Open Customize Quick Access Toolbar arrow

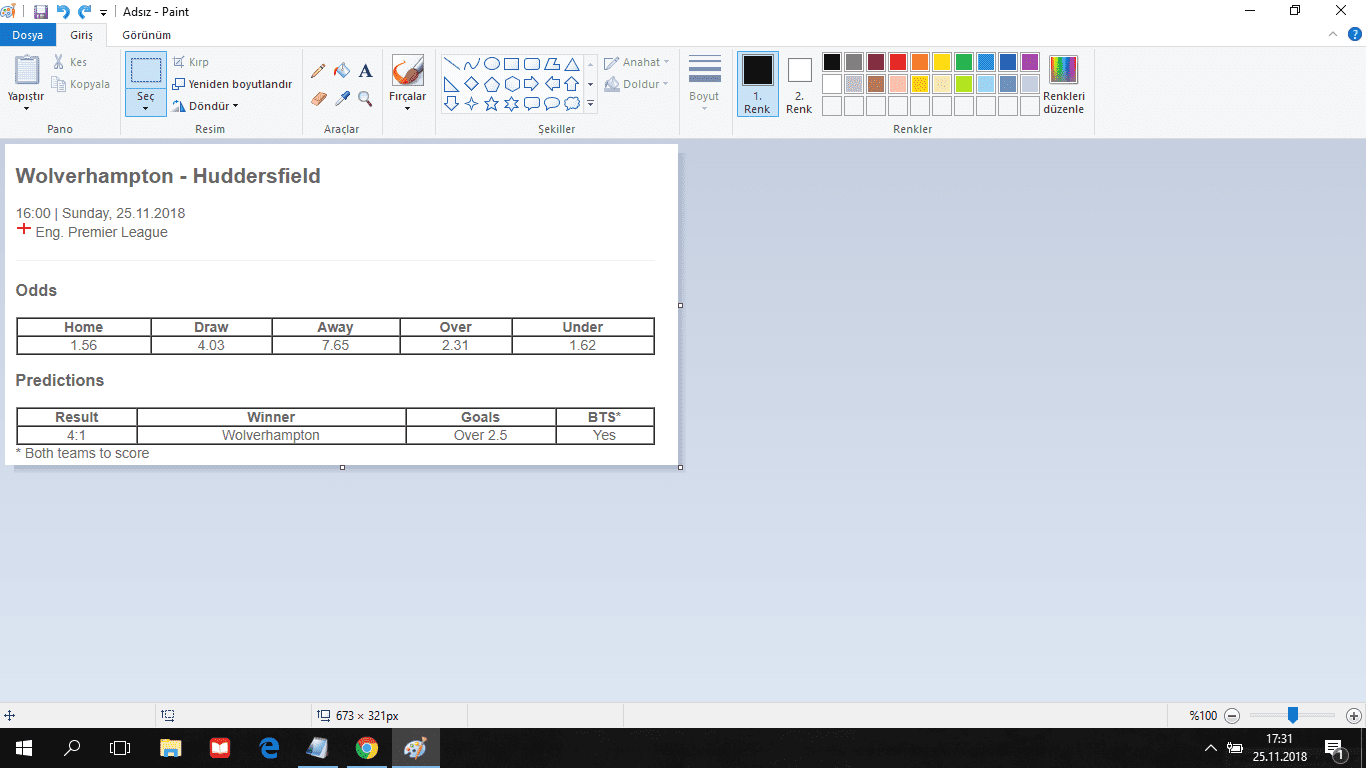(103, 13)
